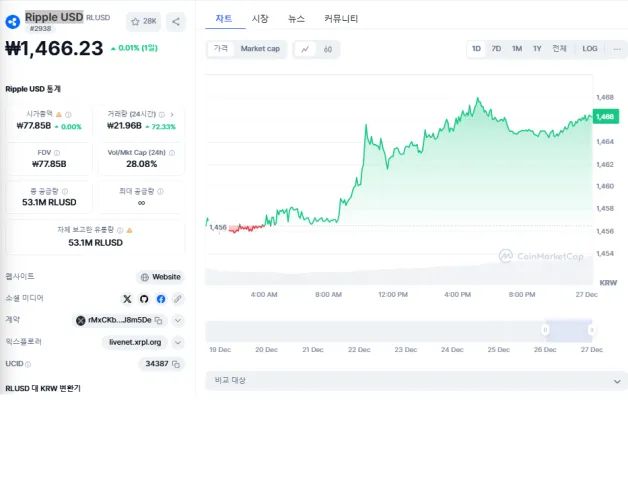Viewport: 628px width, 480px height.
Task: Open market cap info icon
Action: tap(68, 115)
